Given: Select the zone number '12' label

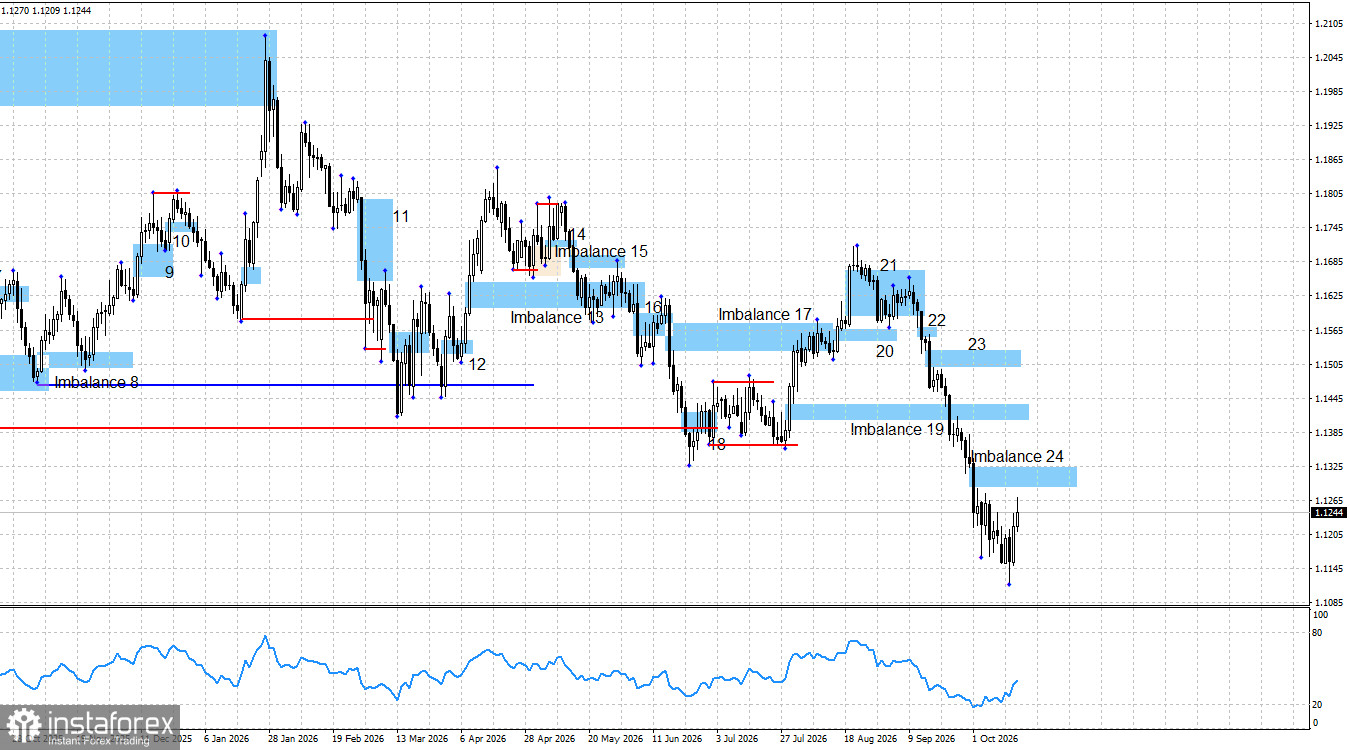Looking at the screenshot, I should [x=477, y=364].
